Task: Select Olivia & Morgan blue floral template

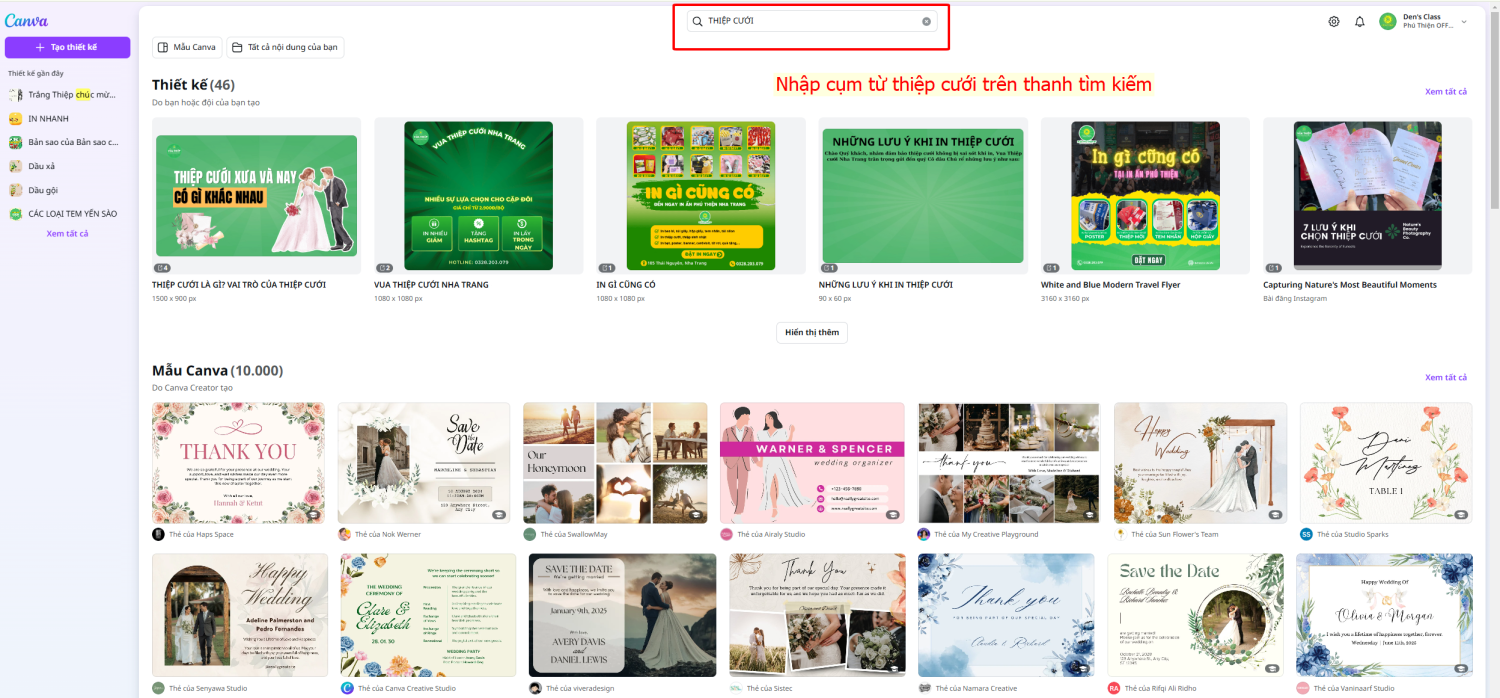Action: coord(1384,615)
